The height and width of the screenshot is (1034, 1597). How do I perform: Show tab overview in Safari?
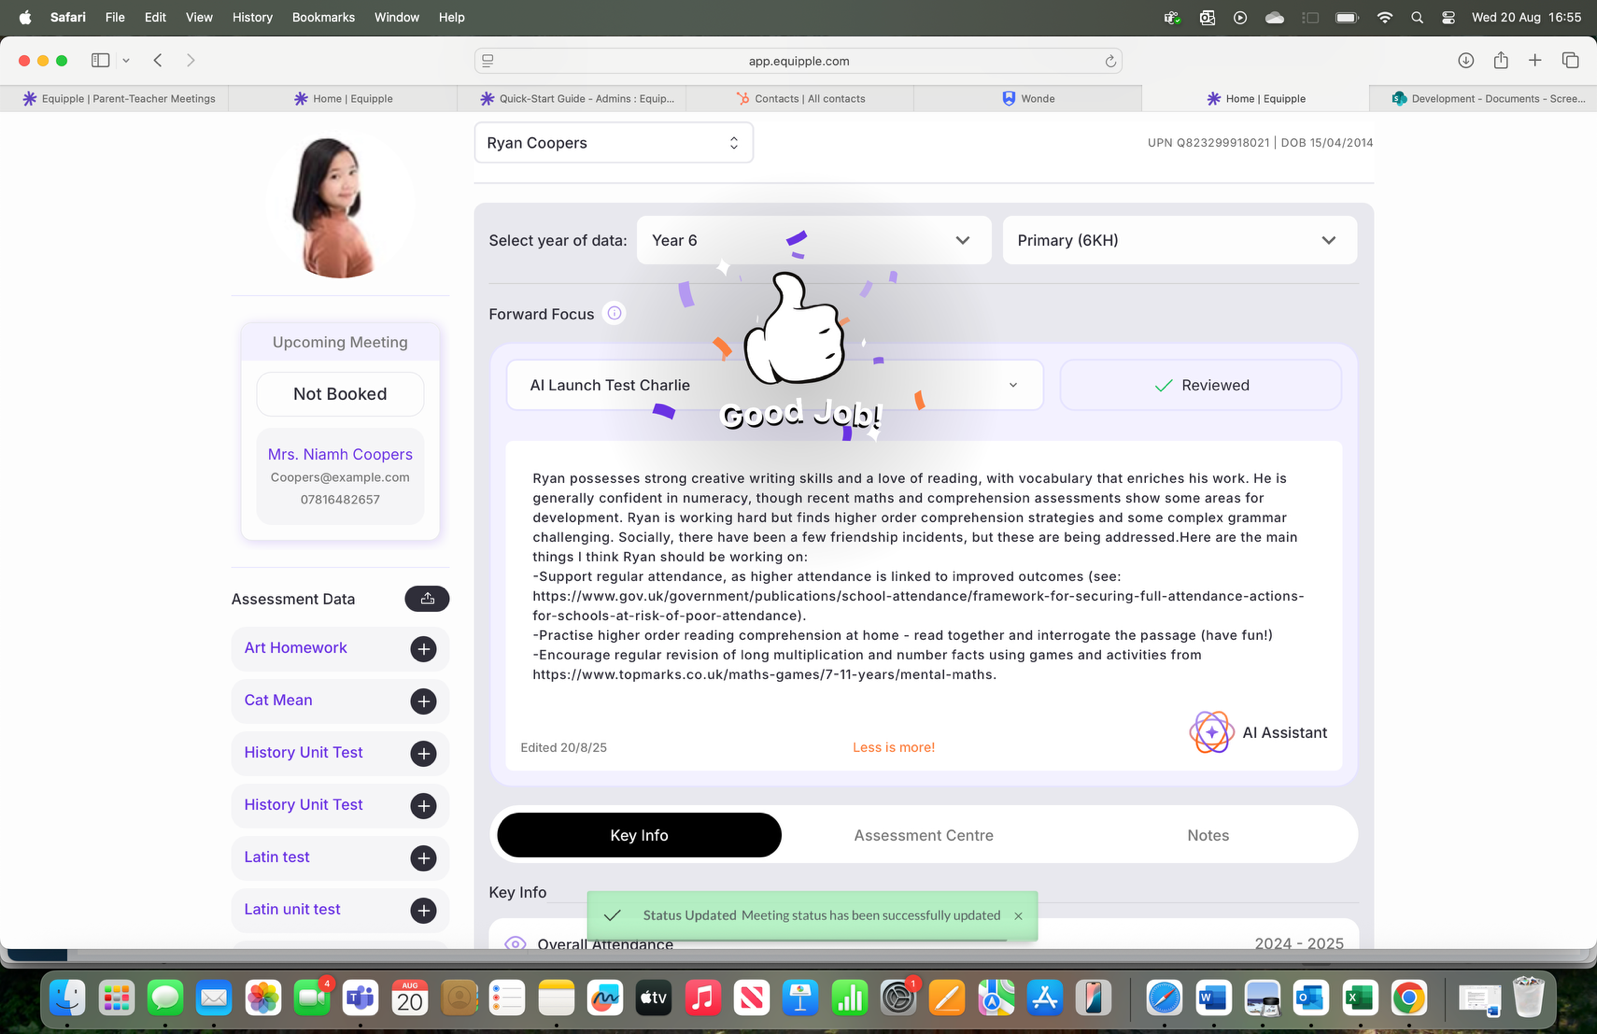pyautogui.click(x=1570, y=60)
